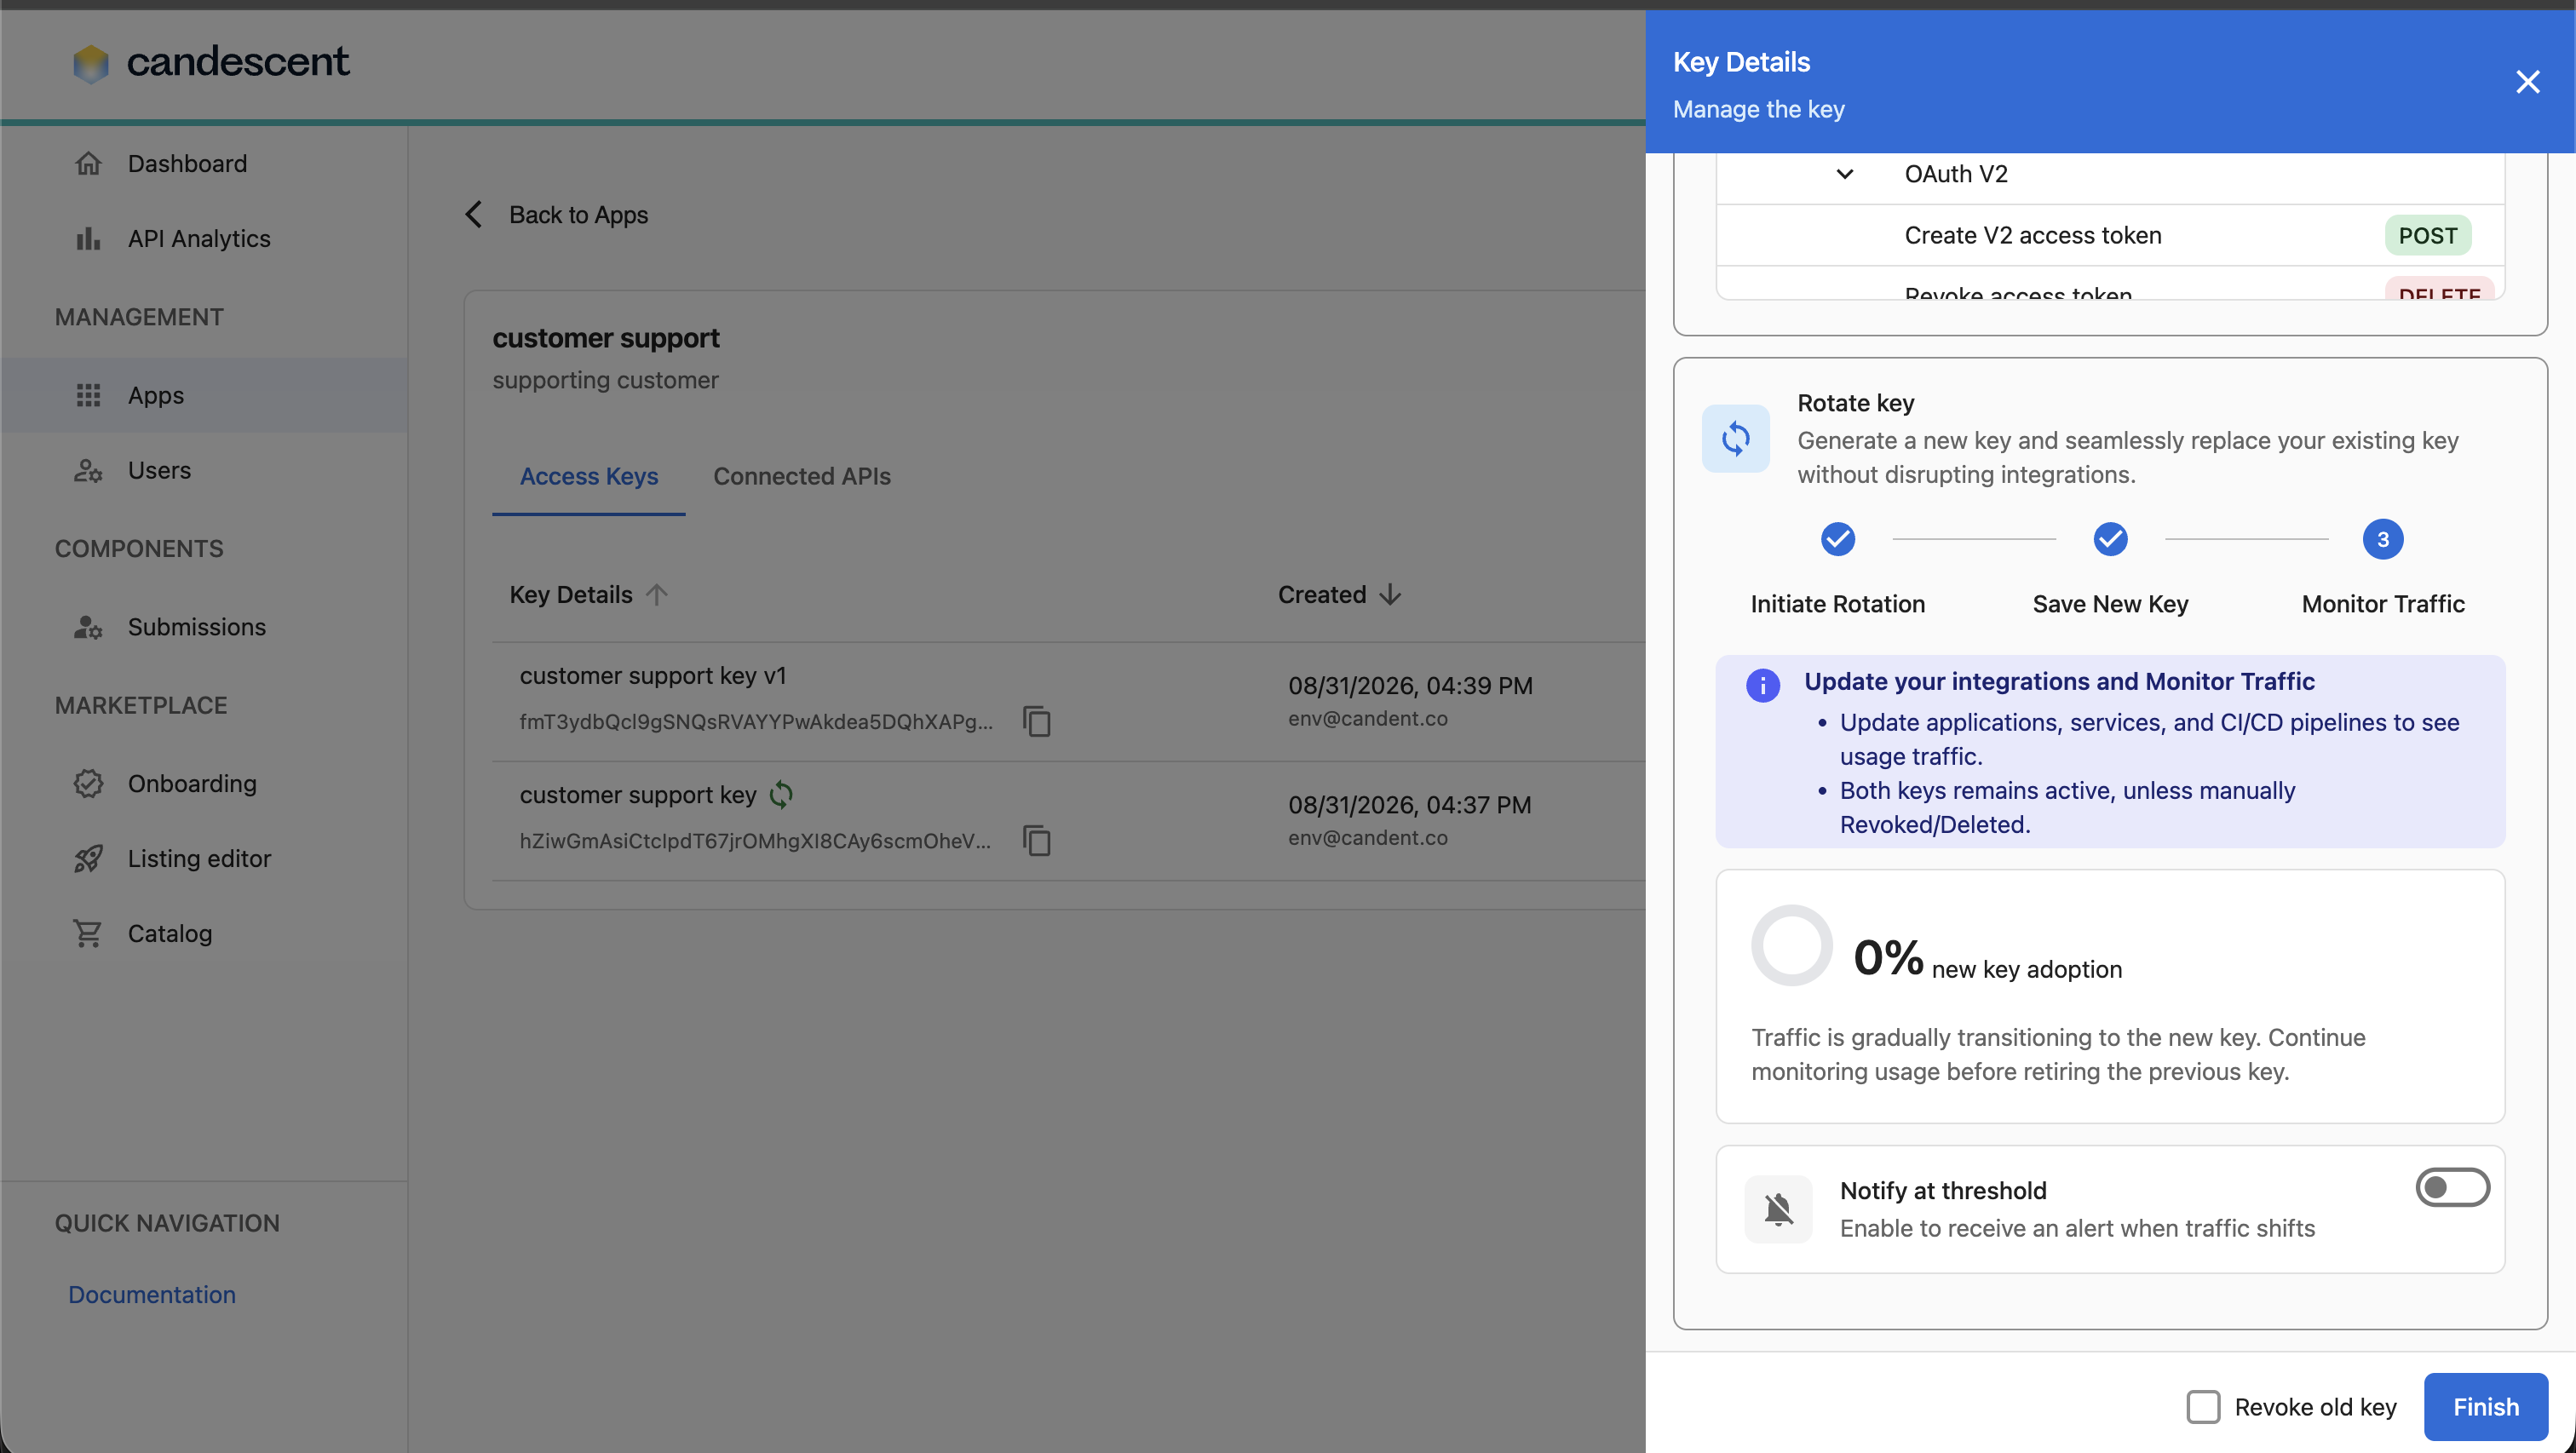Click the customer support app title

coord(605,338)
